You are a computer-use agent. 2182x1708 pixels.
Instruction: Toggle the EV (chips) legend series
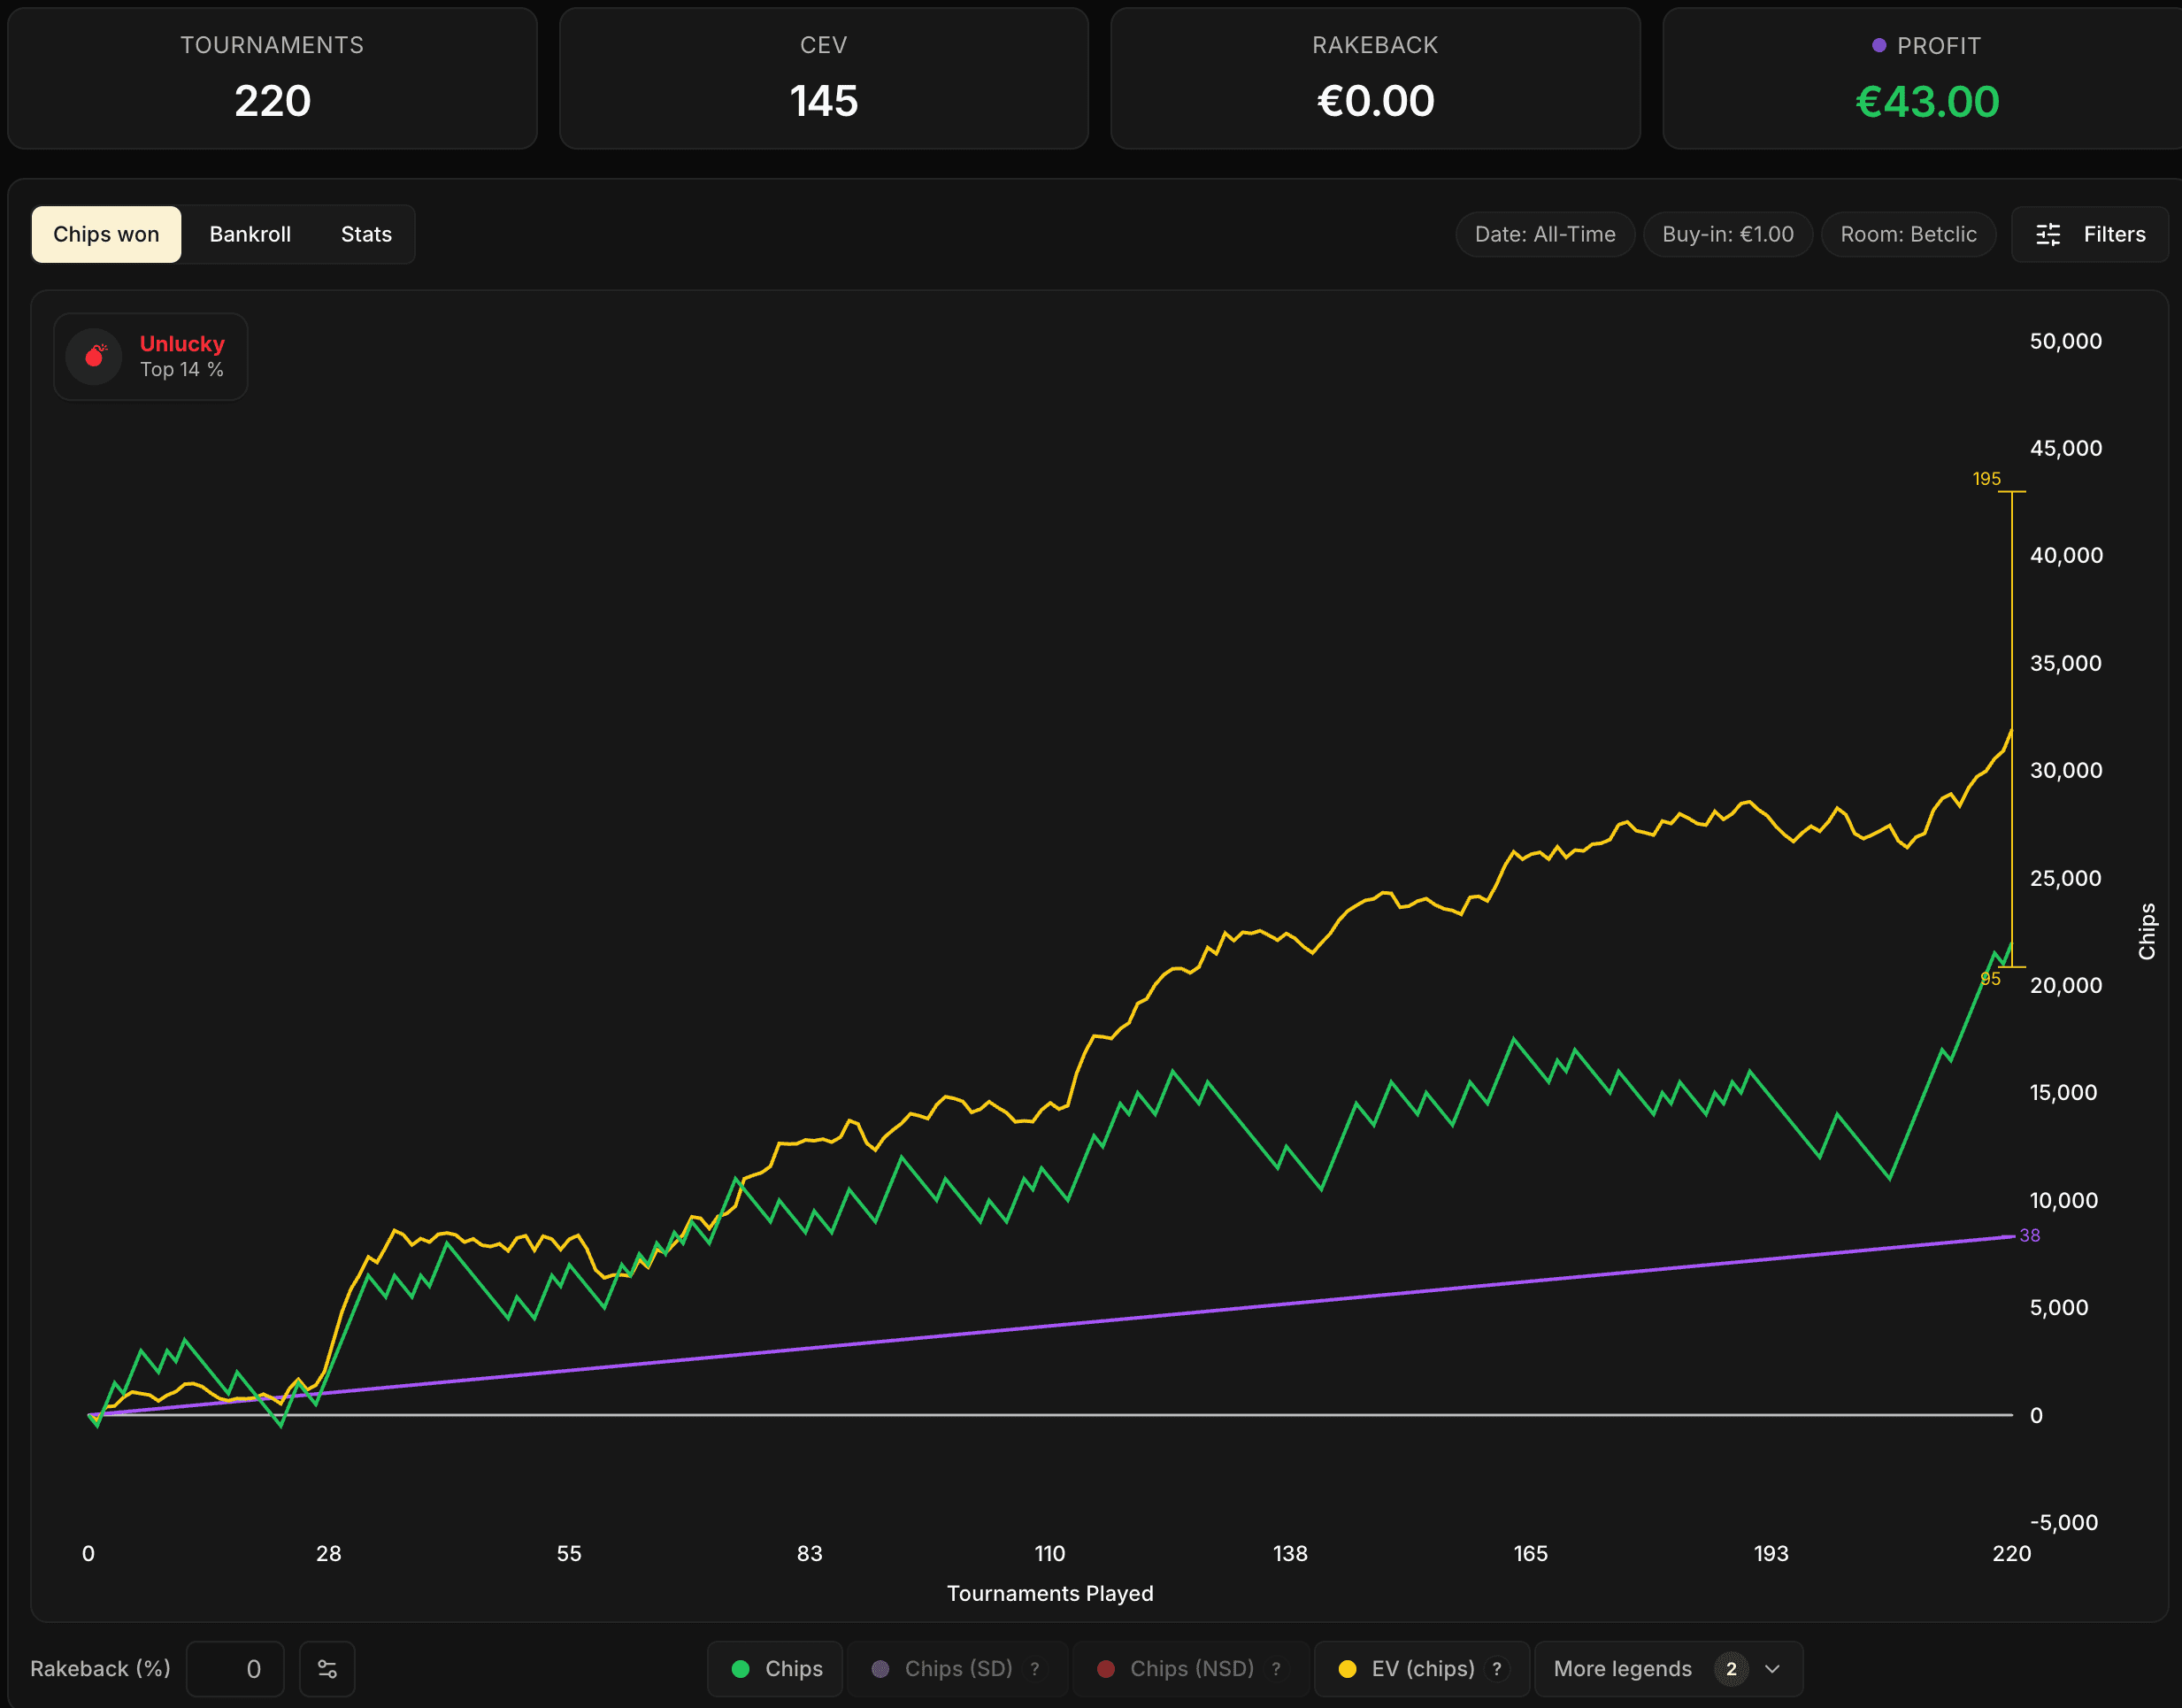click(1422, 1669)
